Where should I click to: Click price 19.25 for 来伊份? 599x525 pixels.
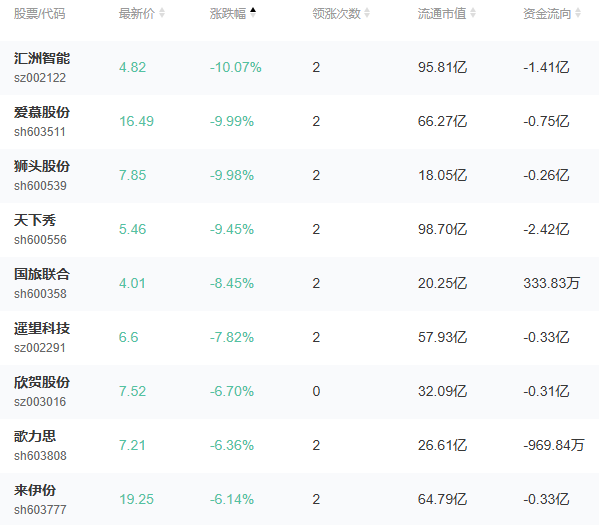coord(136,499)
